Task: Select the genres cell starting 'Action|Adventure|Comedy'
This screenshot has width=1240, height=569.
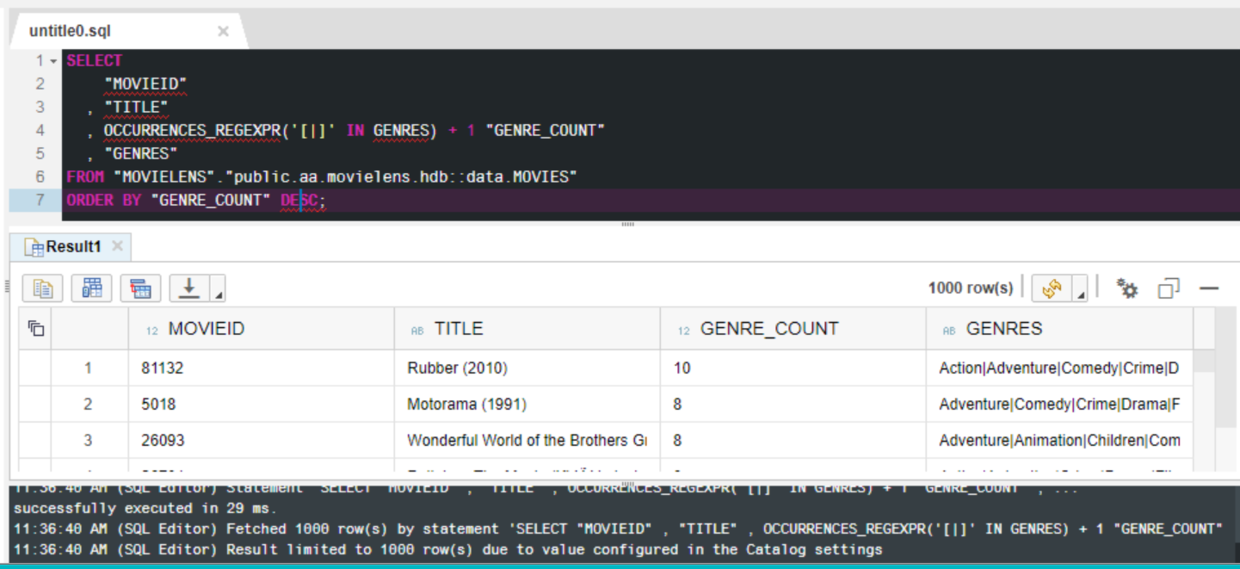Action: click(1059, 368)
